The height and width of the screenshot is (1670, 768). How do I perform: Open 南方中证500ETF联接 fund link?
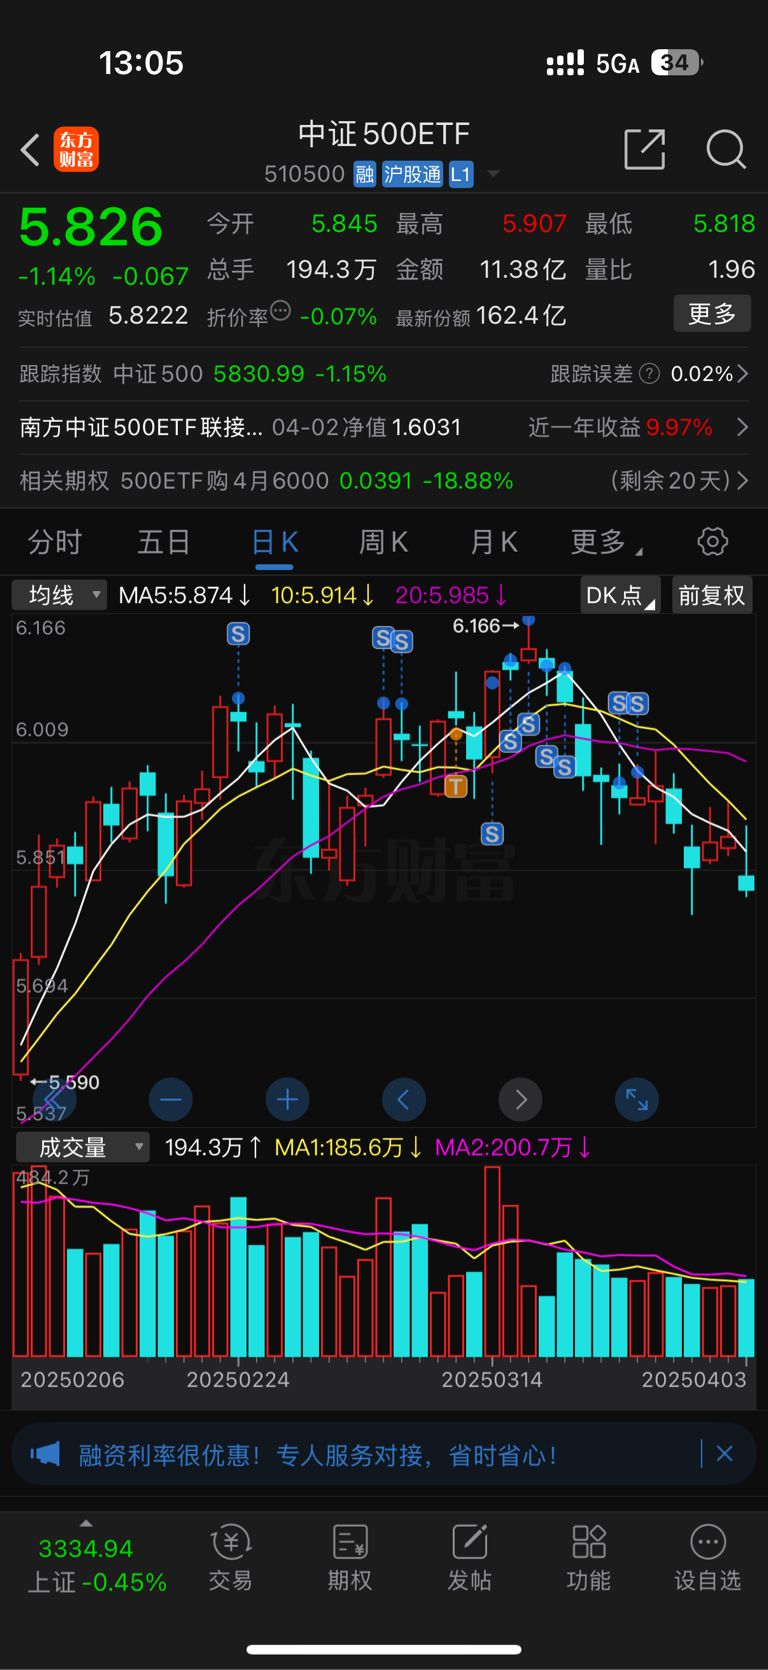coord(141,428)
